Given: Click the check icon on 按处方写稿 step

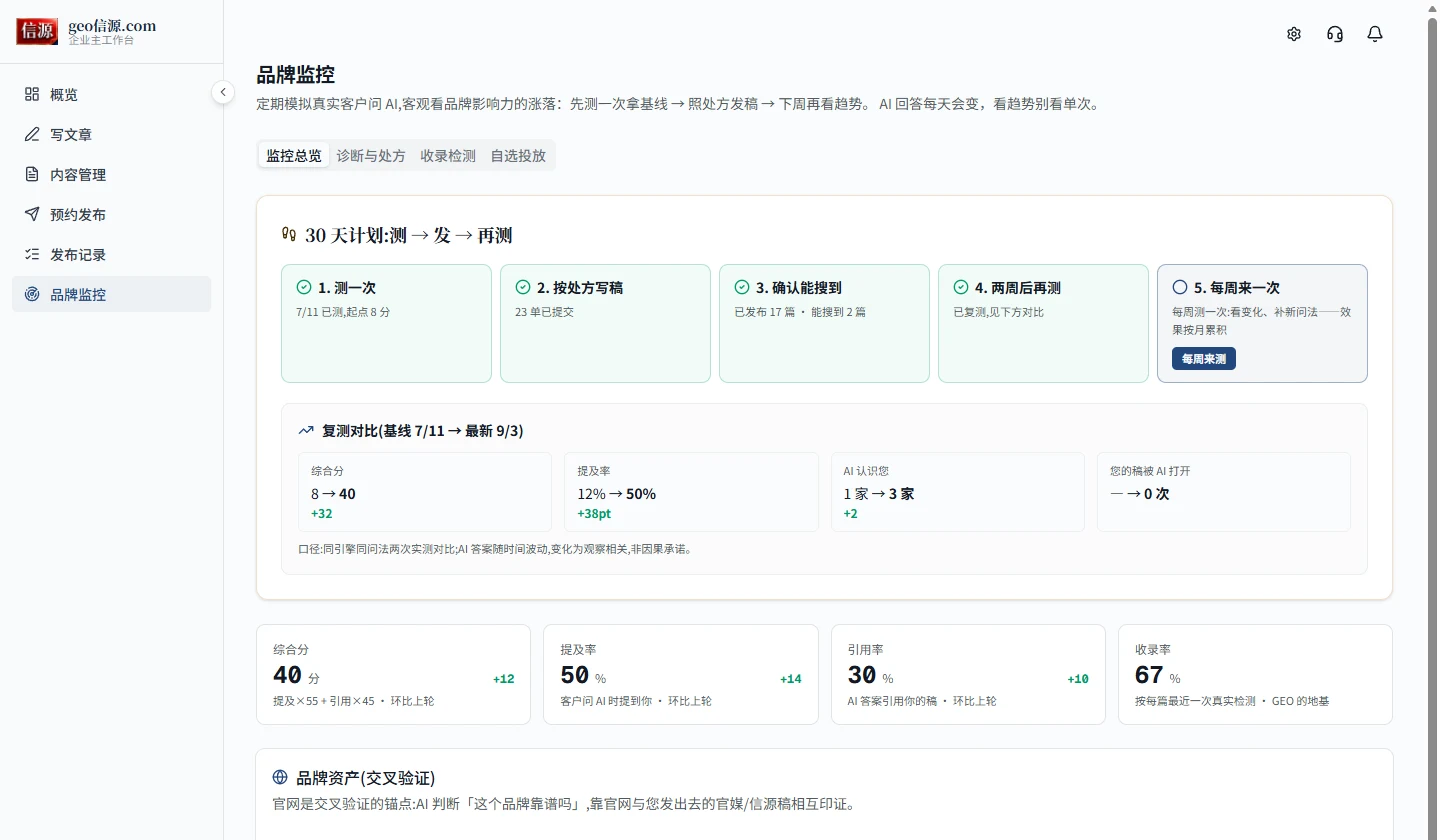Looking at the screenshot, I should click(x=523, y=287).
